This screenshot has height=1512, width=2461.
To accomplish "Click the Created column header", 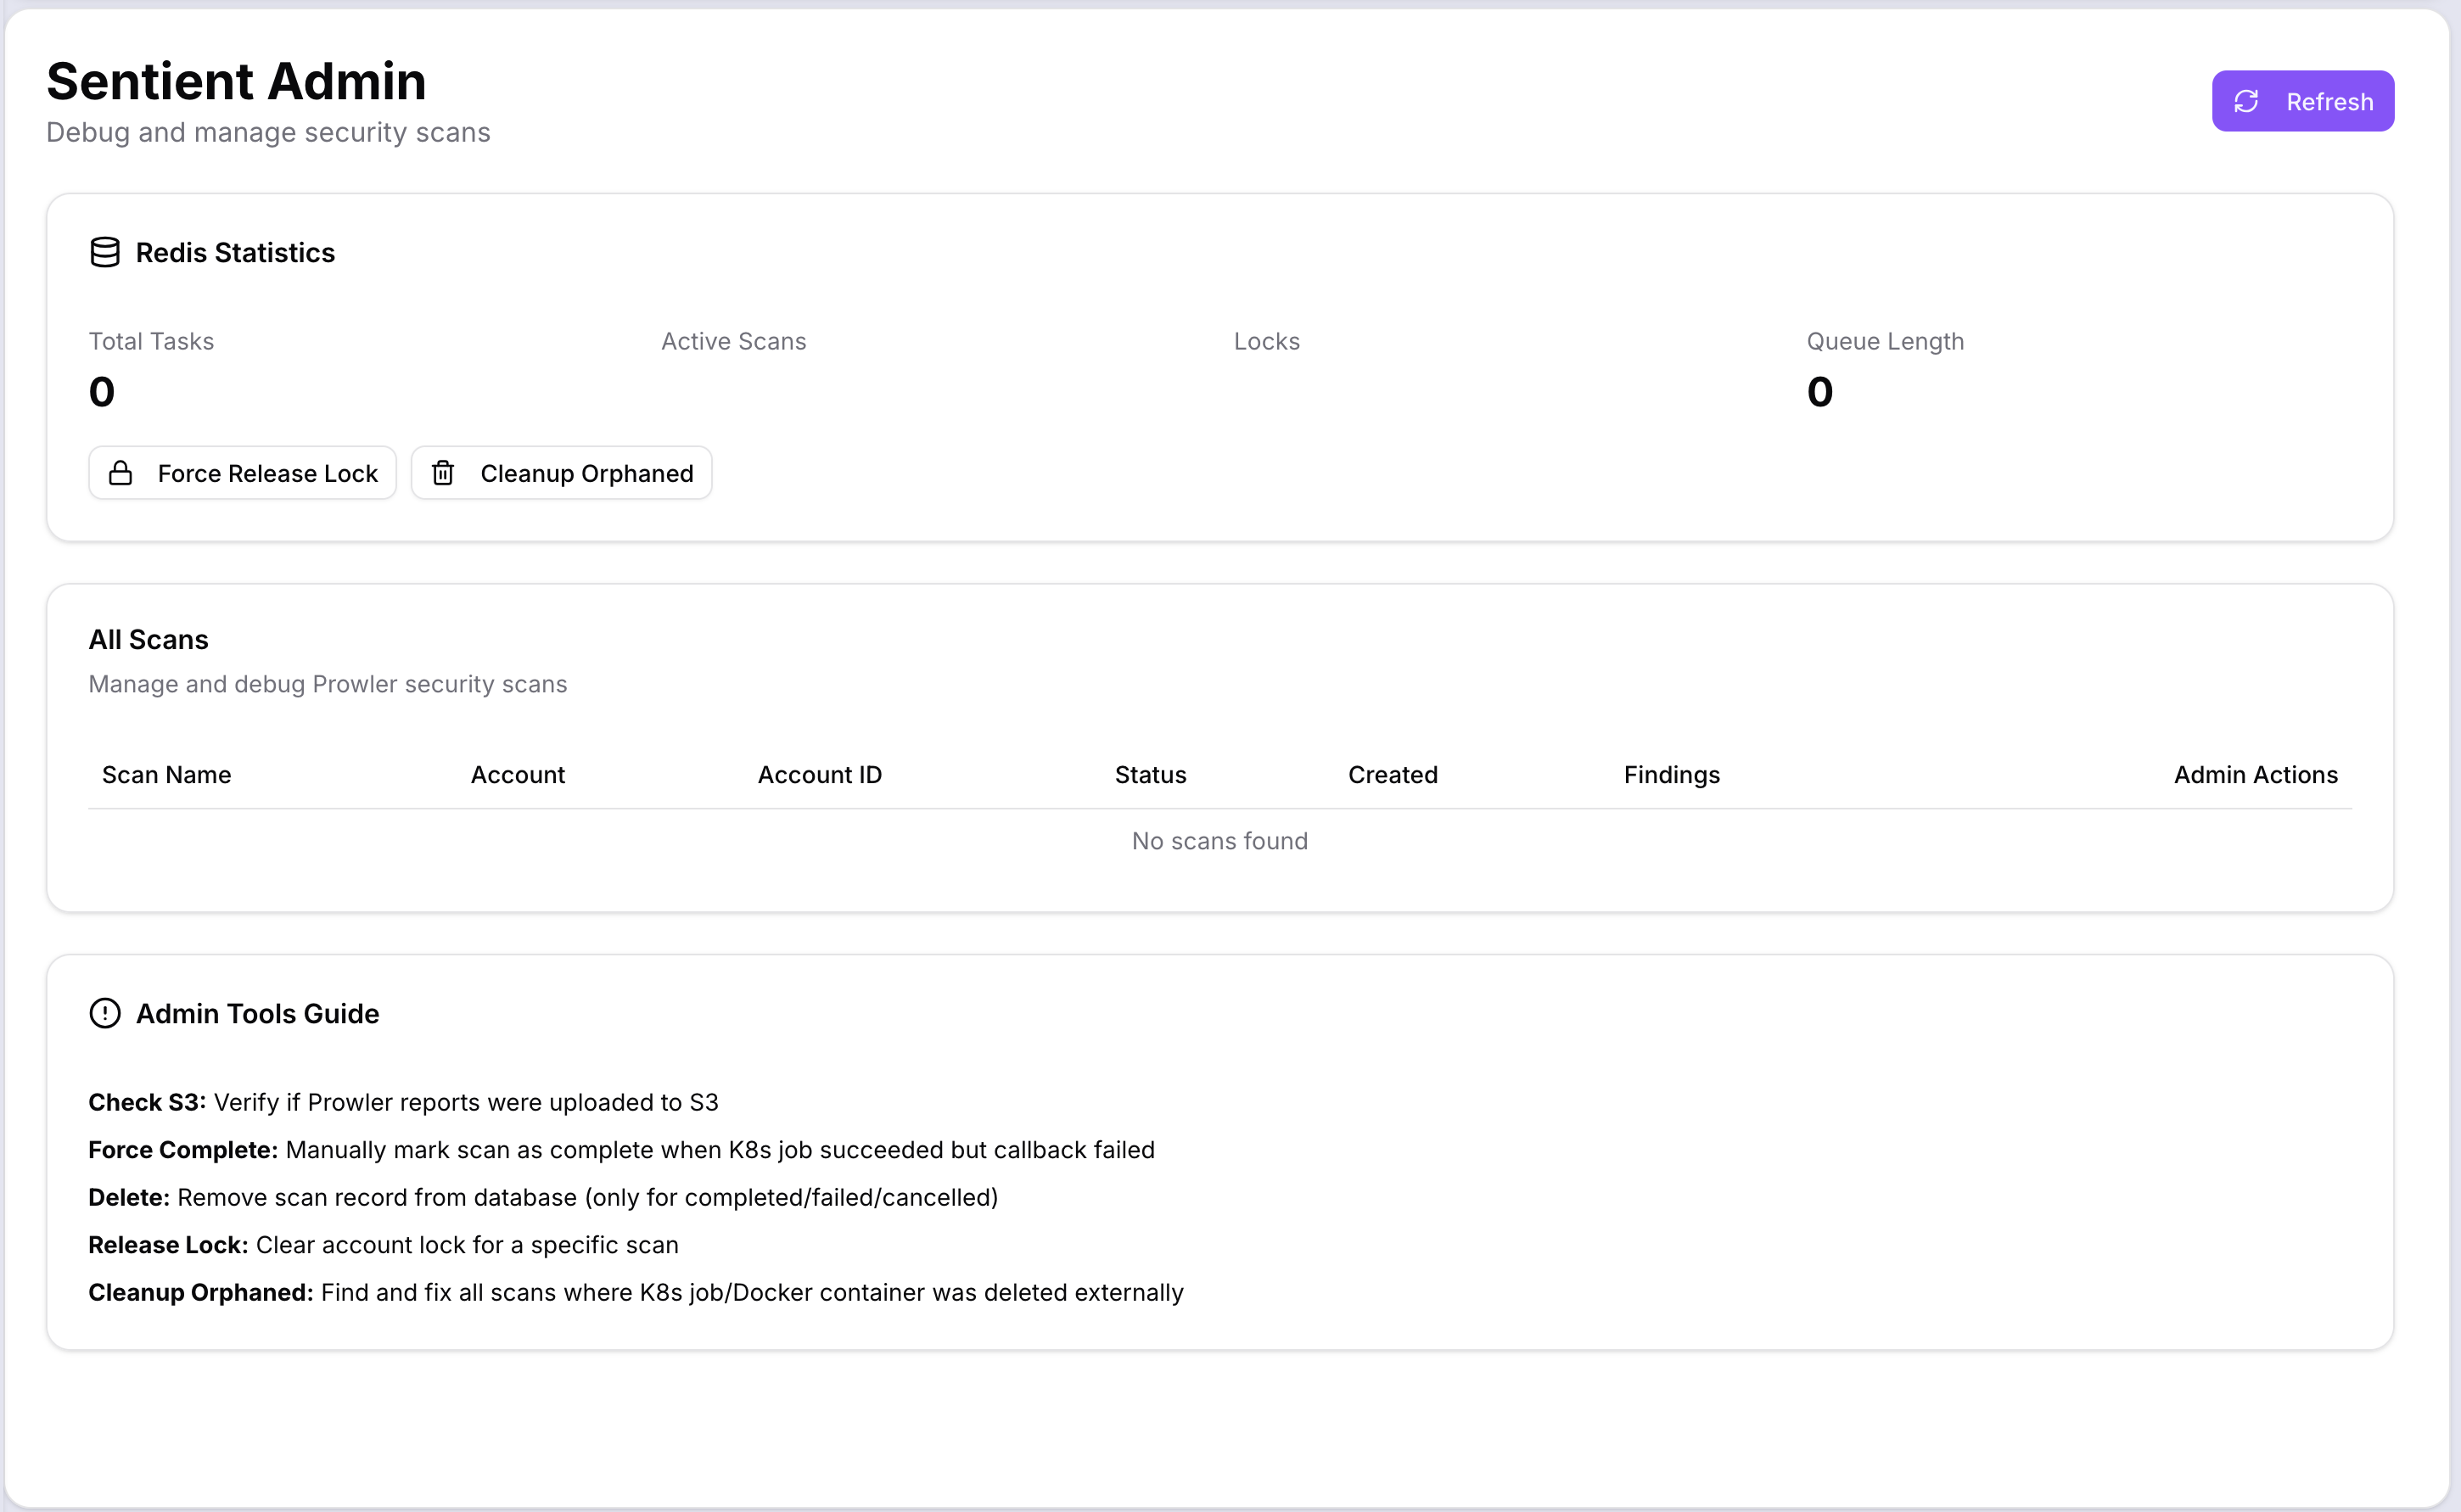I will click(x=1393, y=775).
